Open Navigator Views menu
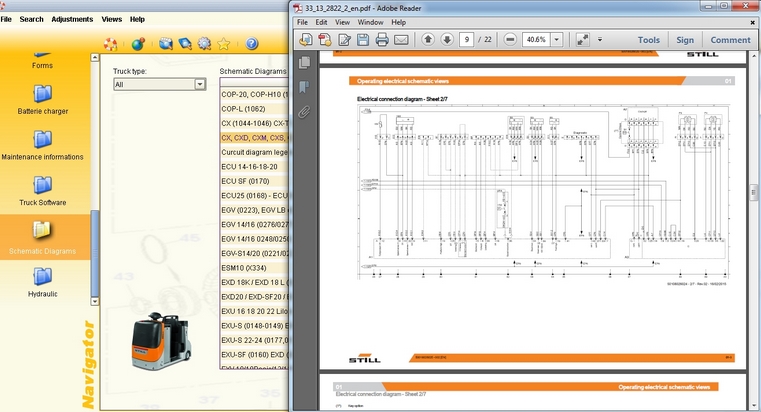Image resolution: width=761 pixels, height=412 pixels. point(112,19)
